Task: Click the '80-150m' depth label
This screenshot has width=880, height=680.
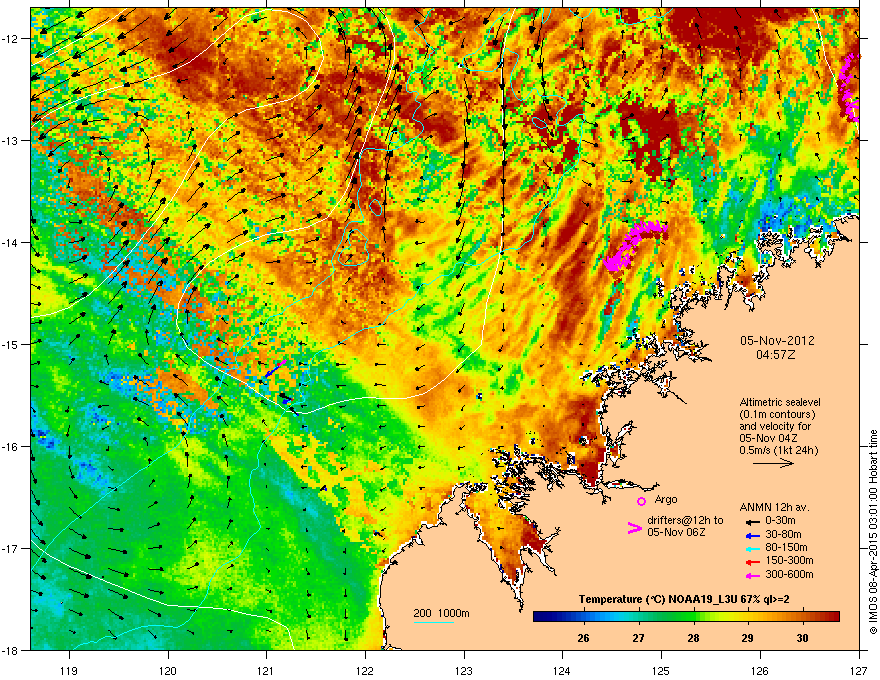Action: (x=786, y=547)
